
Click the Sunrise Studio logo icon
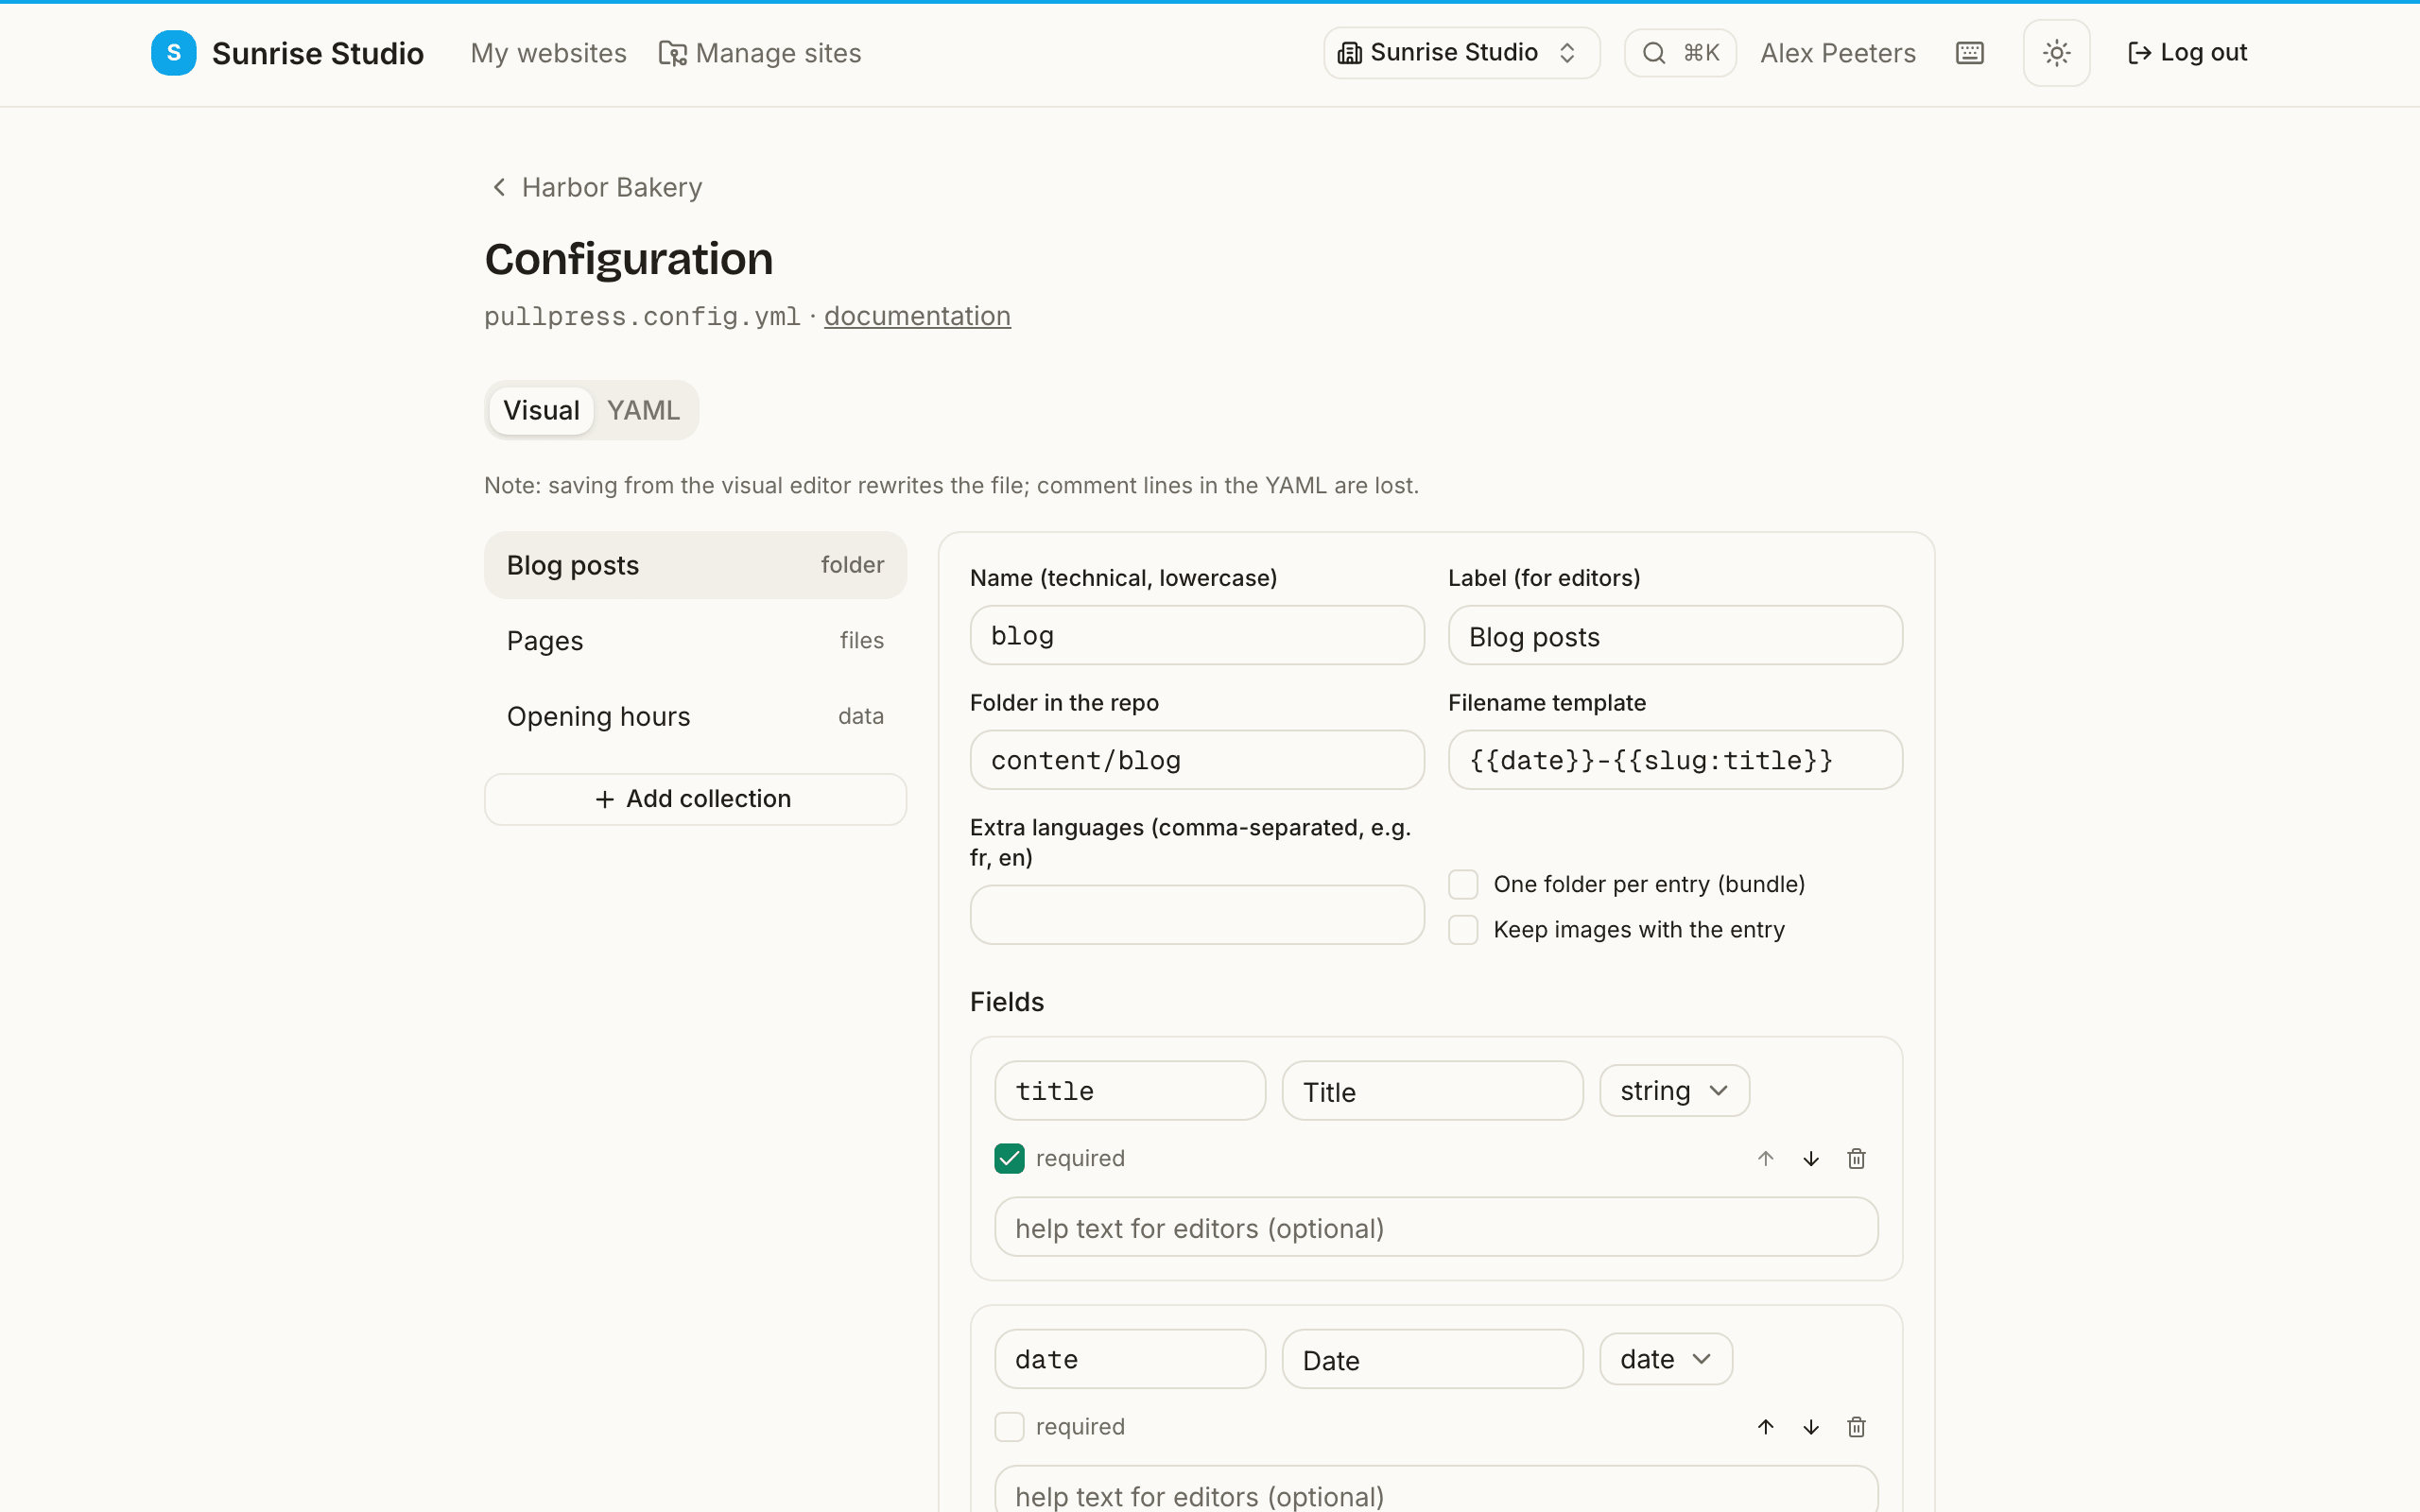[x=173, y=53]
